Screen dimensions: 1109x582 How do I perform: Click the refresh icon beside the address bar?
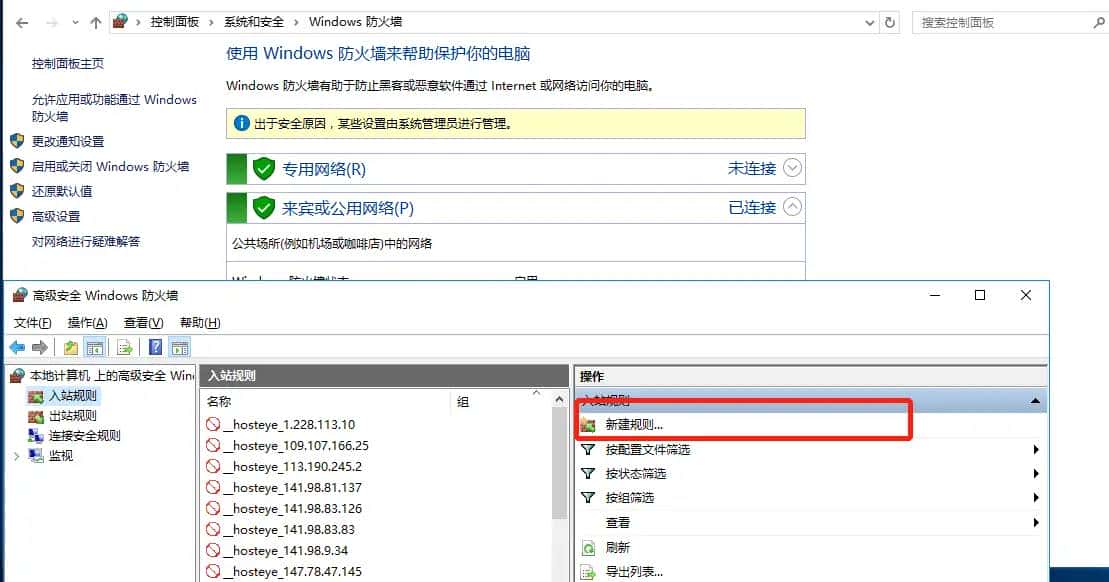890,21
